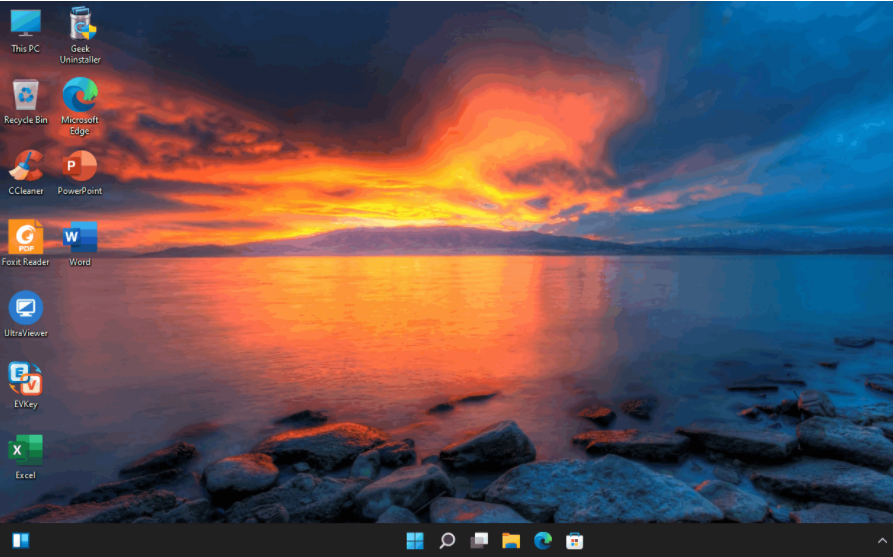Select the EVKey desktop shortcut
Screen dimensions: 893x557
click(x=26, y=386)
